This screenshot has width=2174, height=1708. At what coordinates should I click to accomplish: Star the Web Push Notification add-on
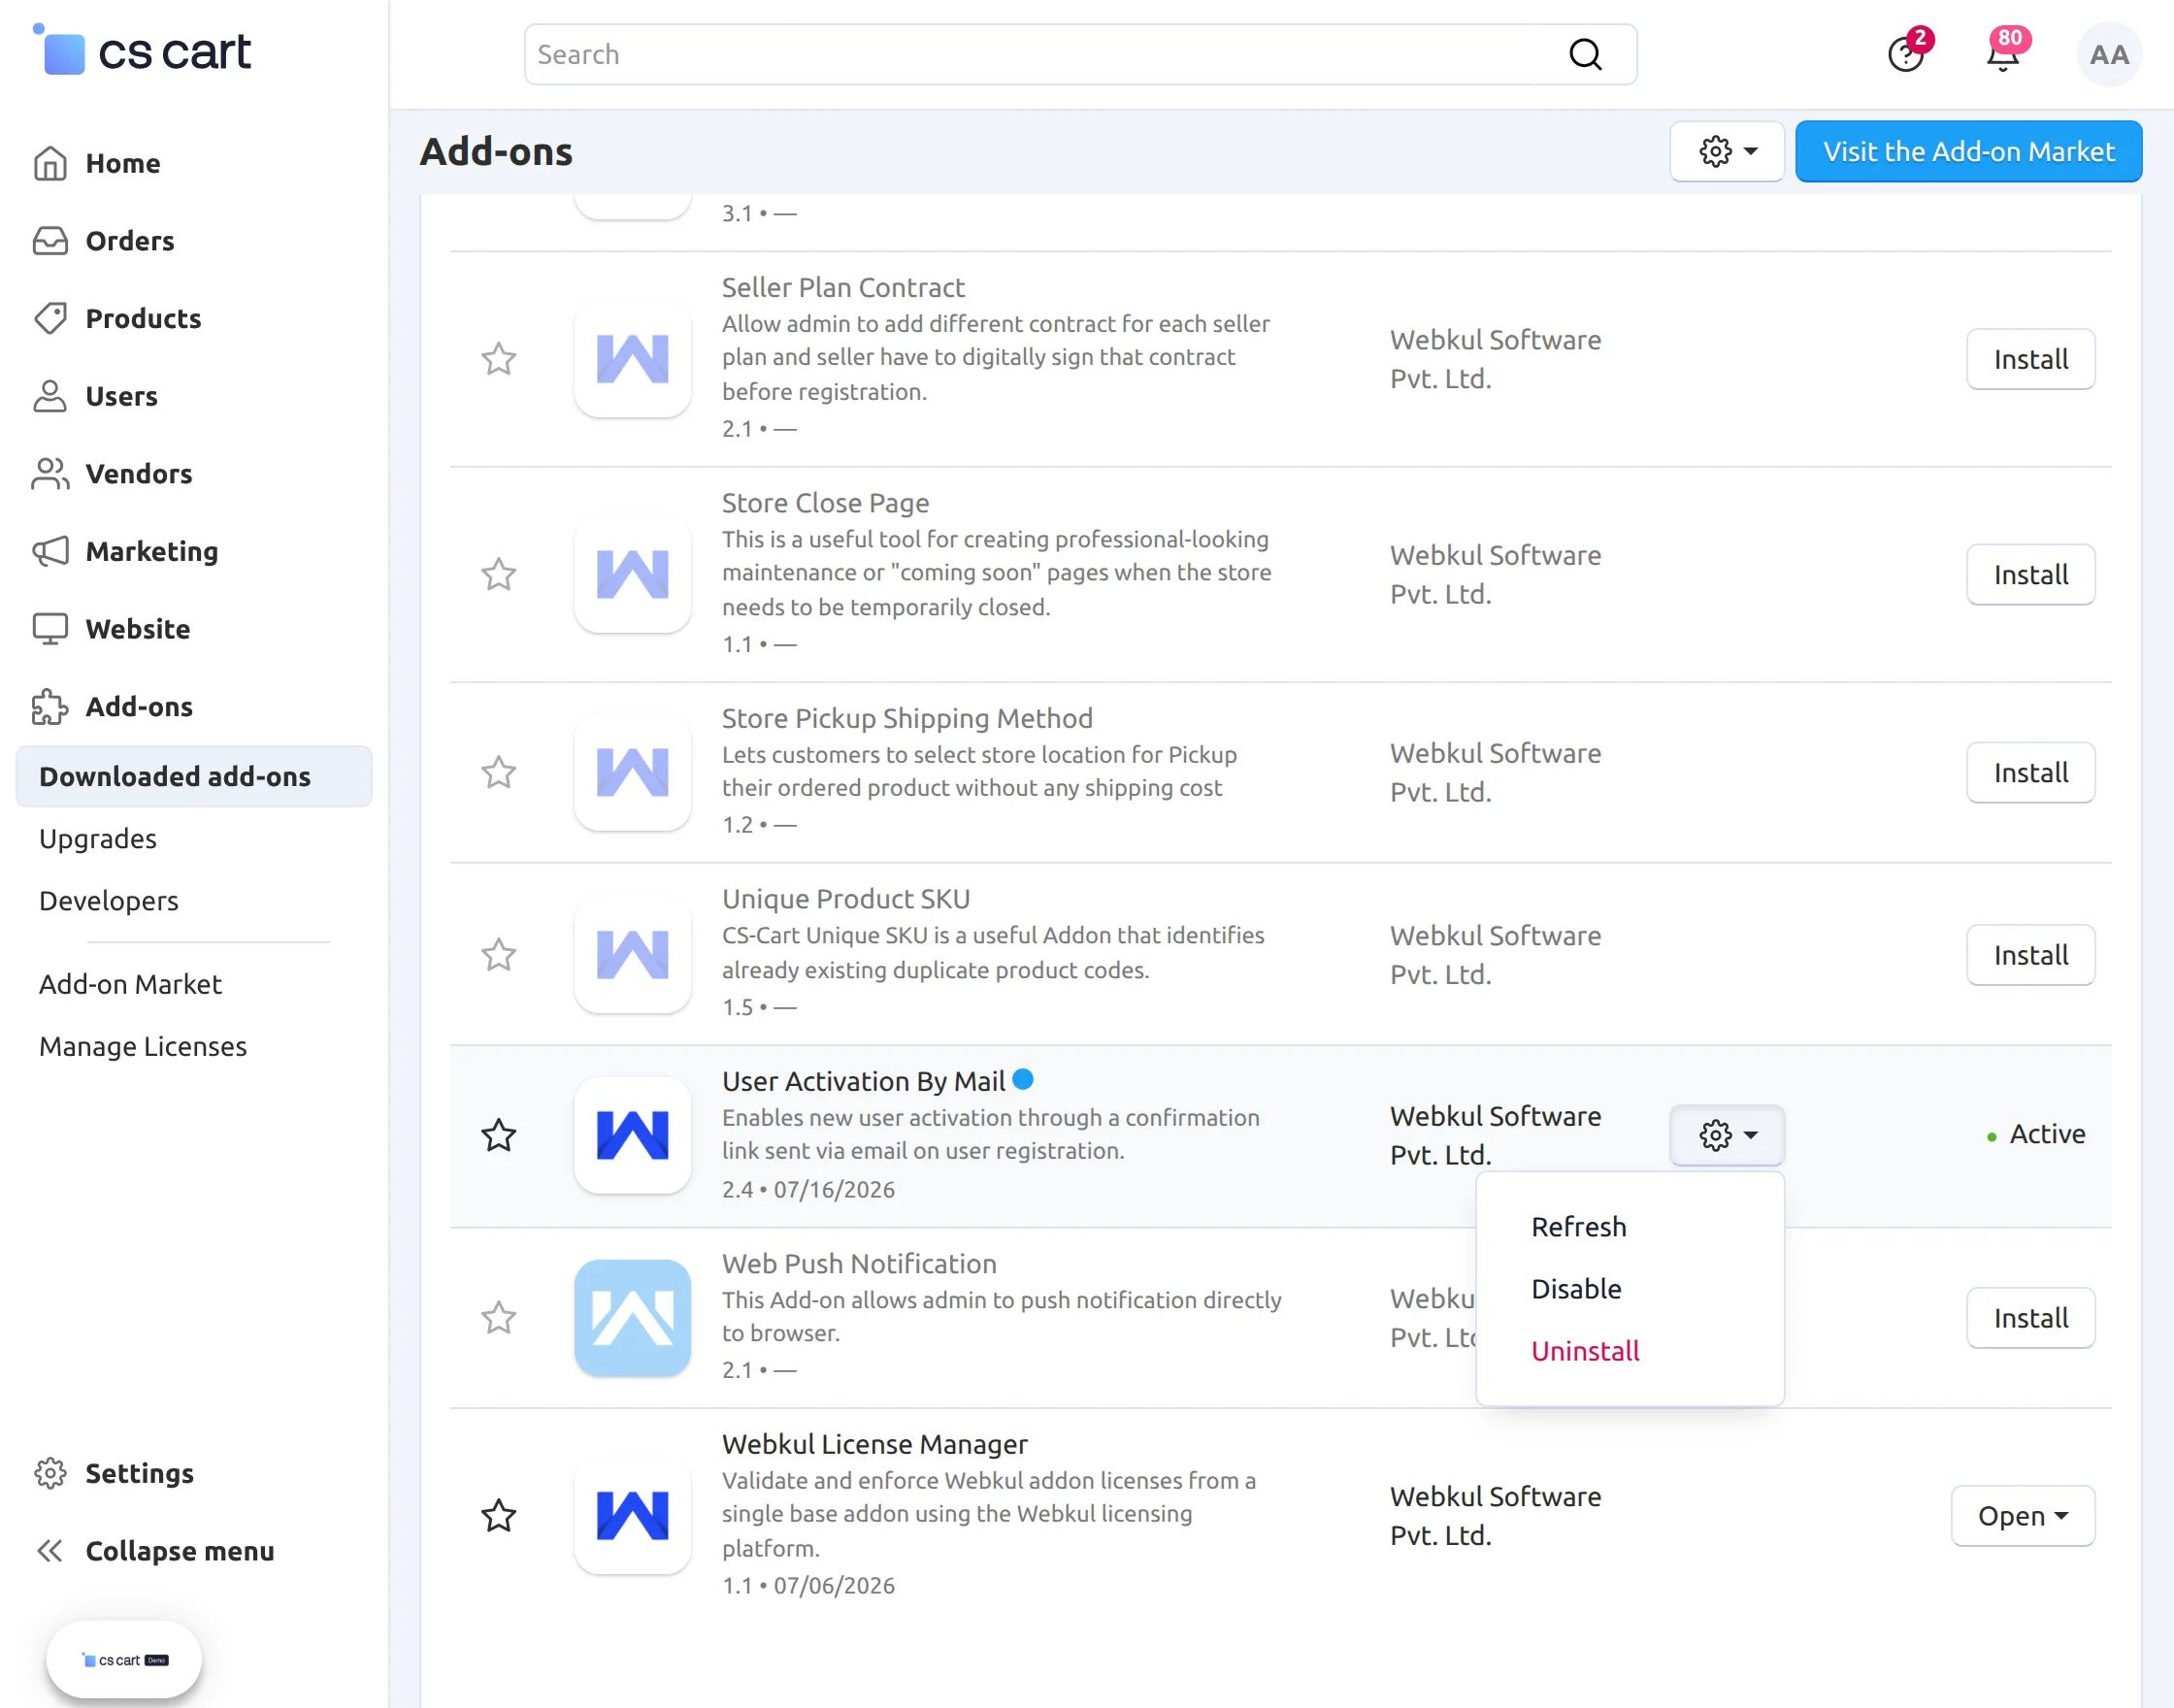pos(498,1317)
